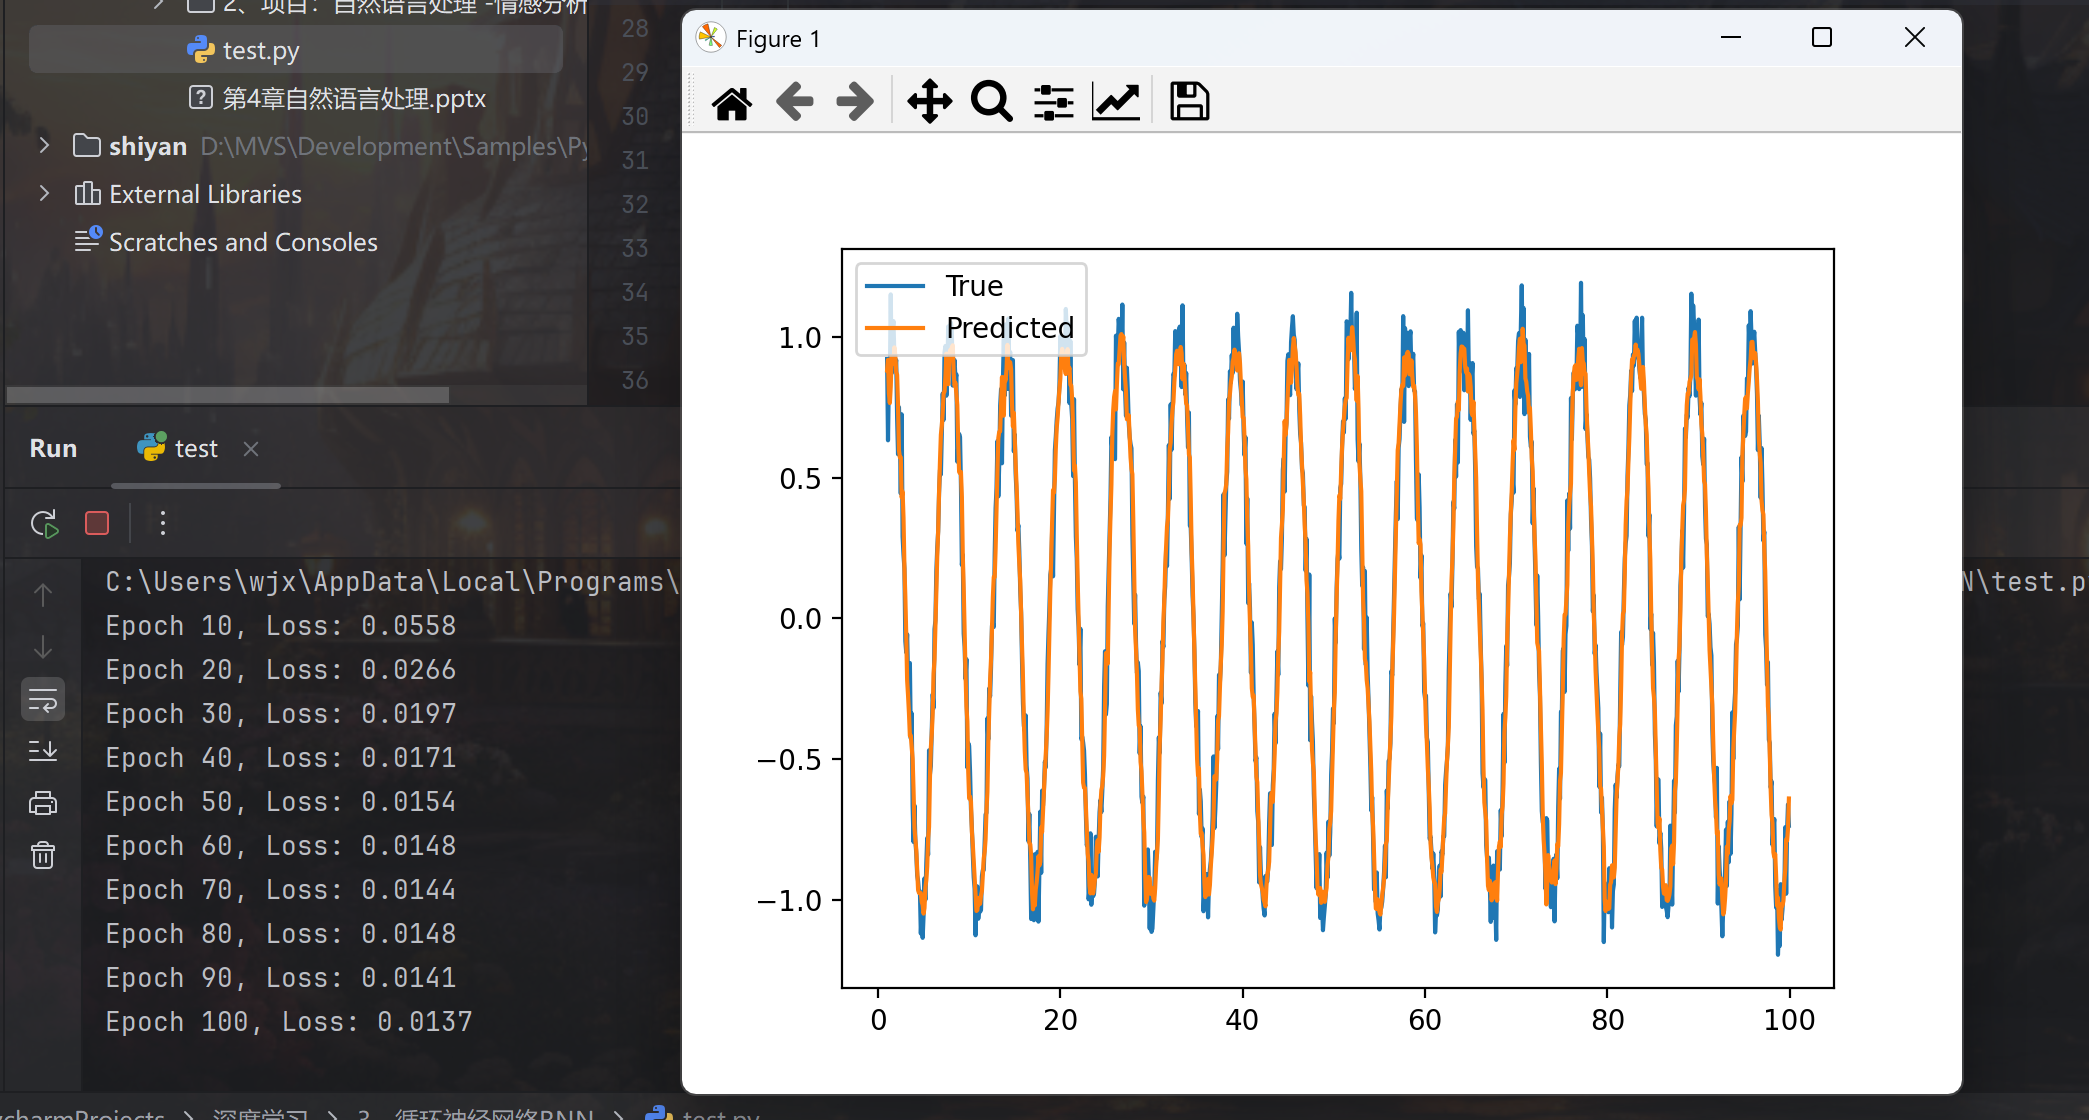The height and width of the screenshot is (1120, 2089).
Task: Reset the plot to home view
Action: click(731, 102)
